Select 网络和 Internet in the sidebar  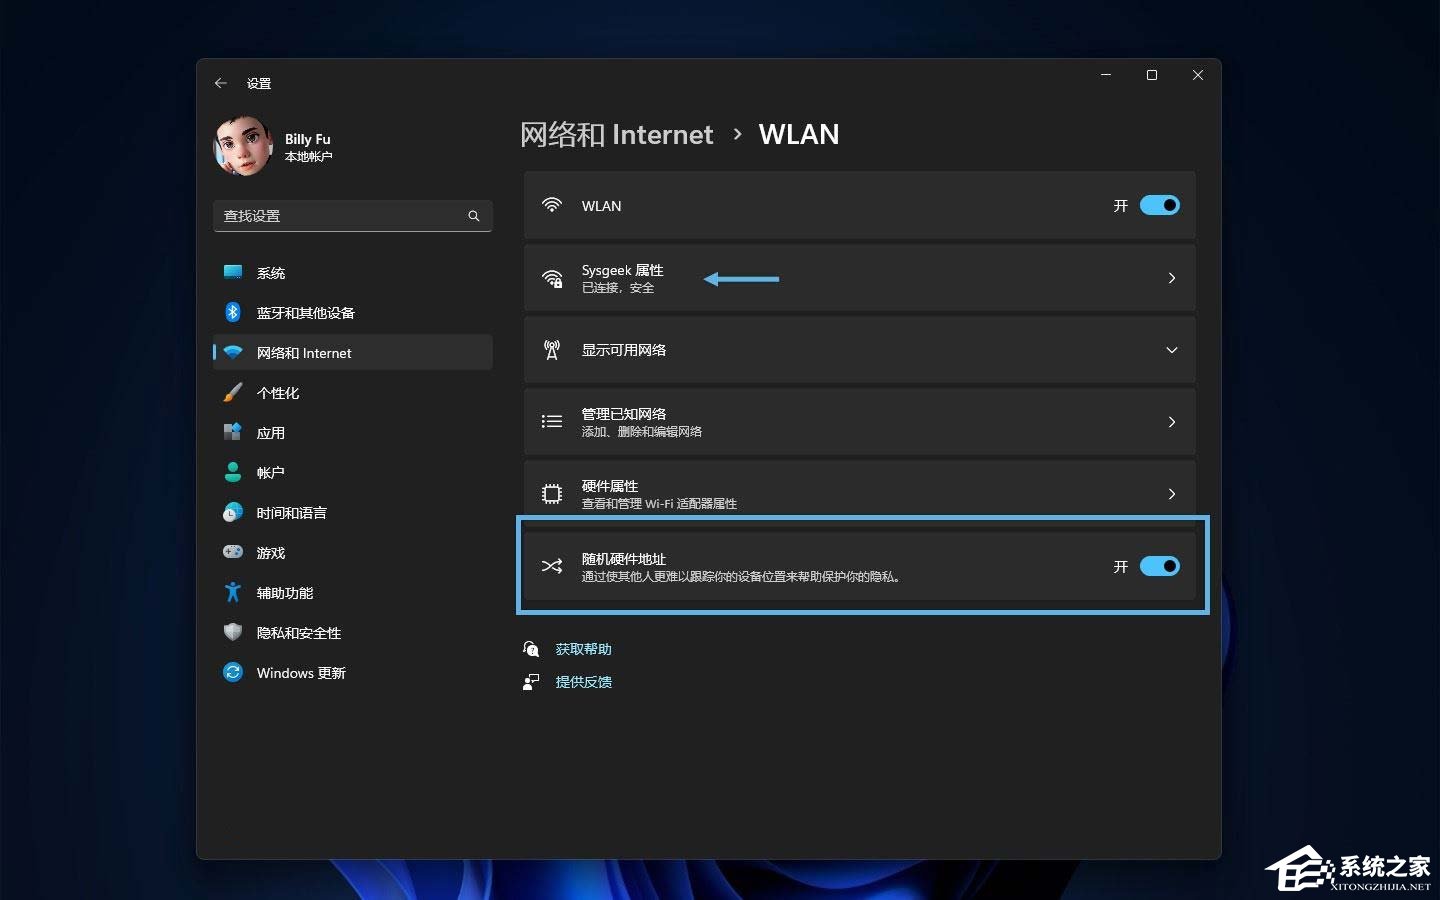click(x=303, y=352)
